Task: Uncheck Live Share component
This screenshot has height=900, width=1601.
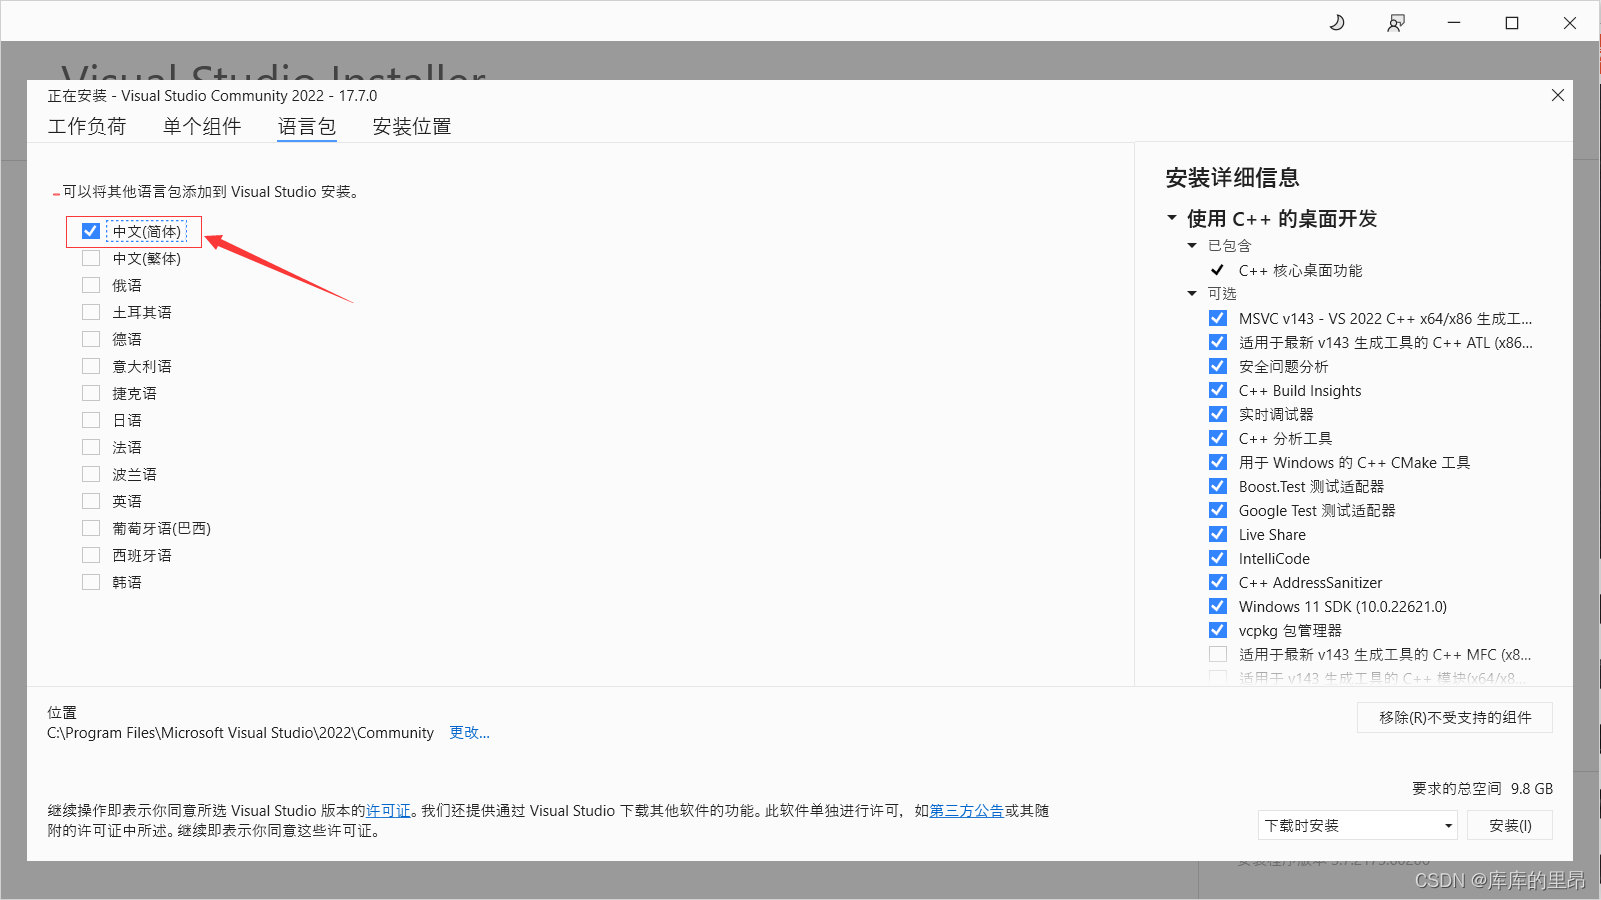Action: click(x=1218, y=534)
